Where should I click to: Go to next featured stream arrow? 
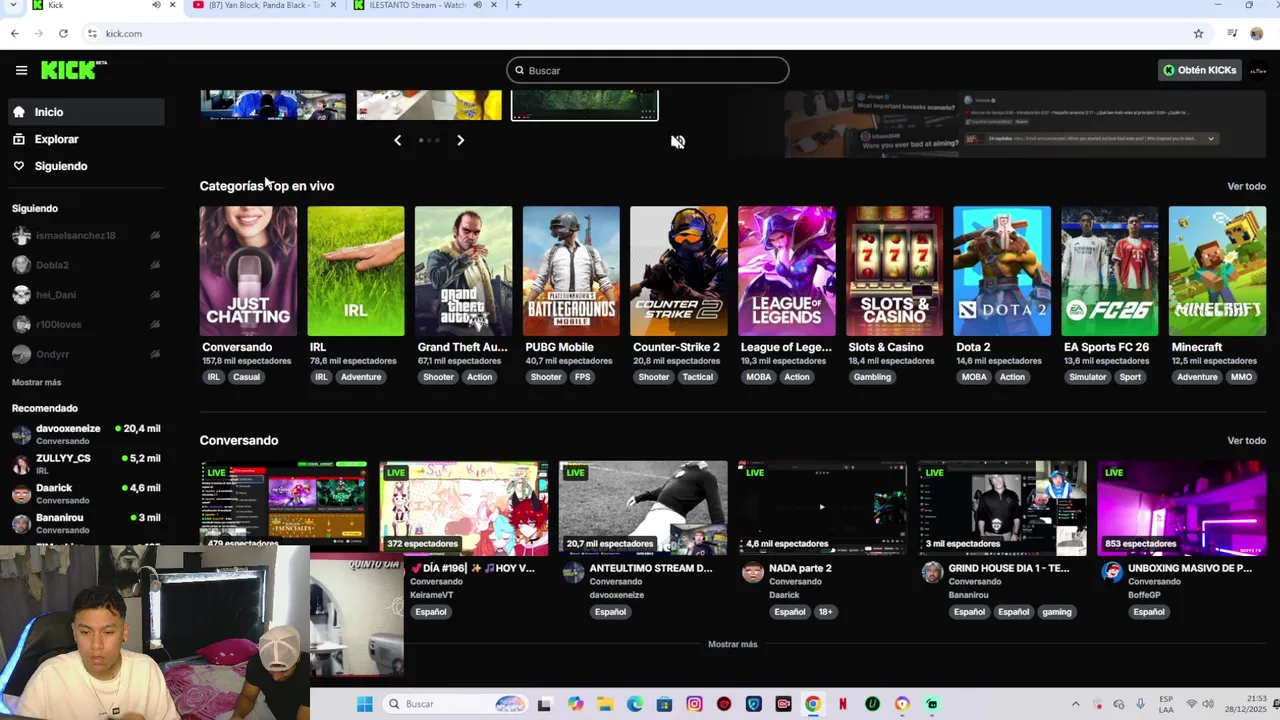(460, 140)
